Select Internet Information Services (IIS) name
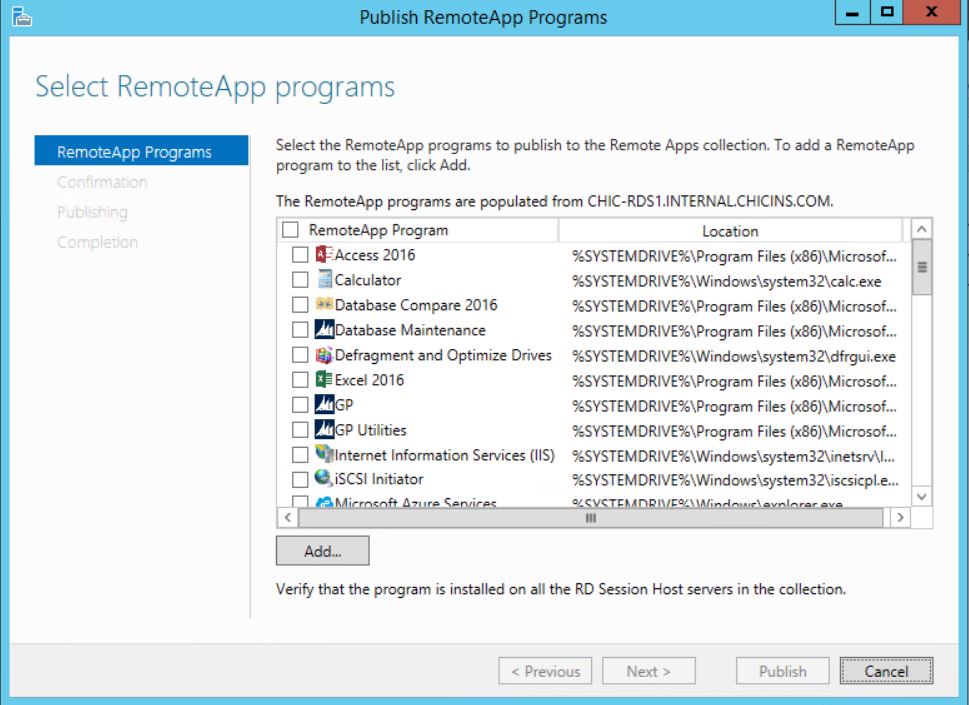 445,455
